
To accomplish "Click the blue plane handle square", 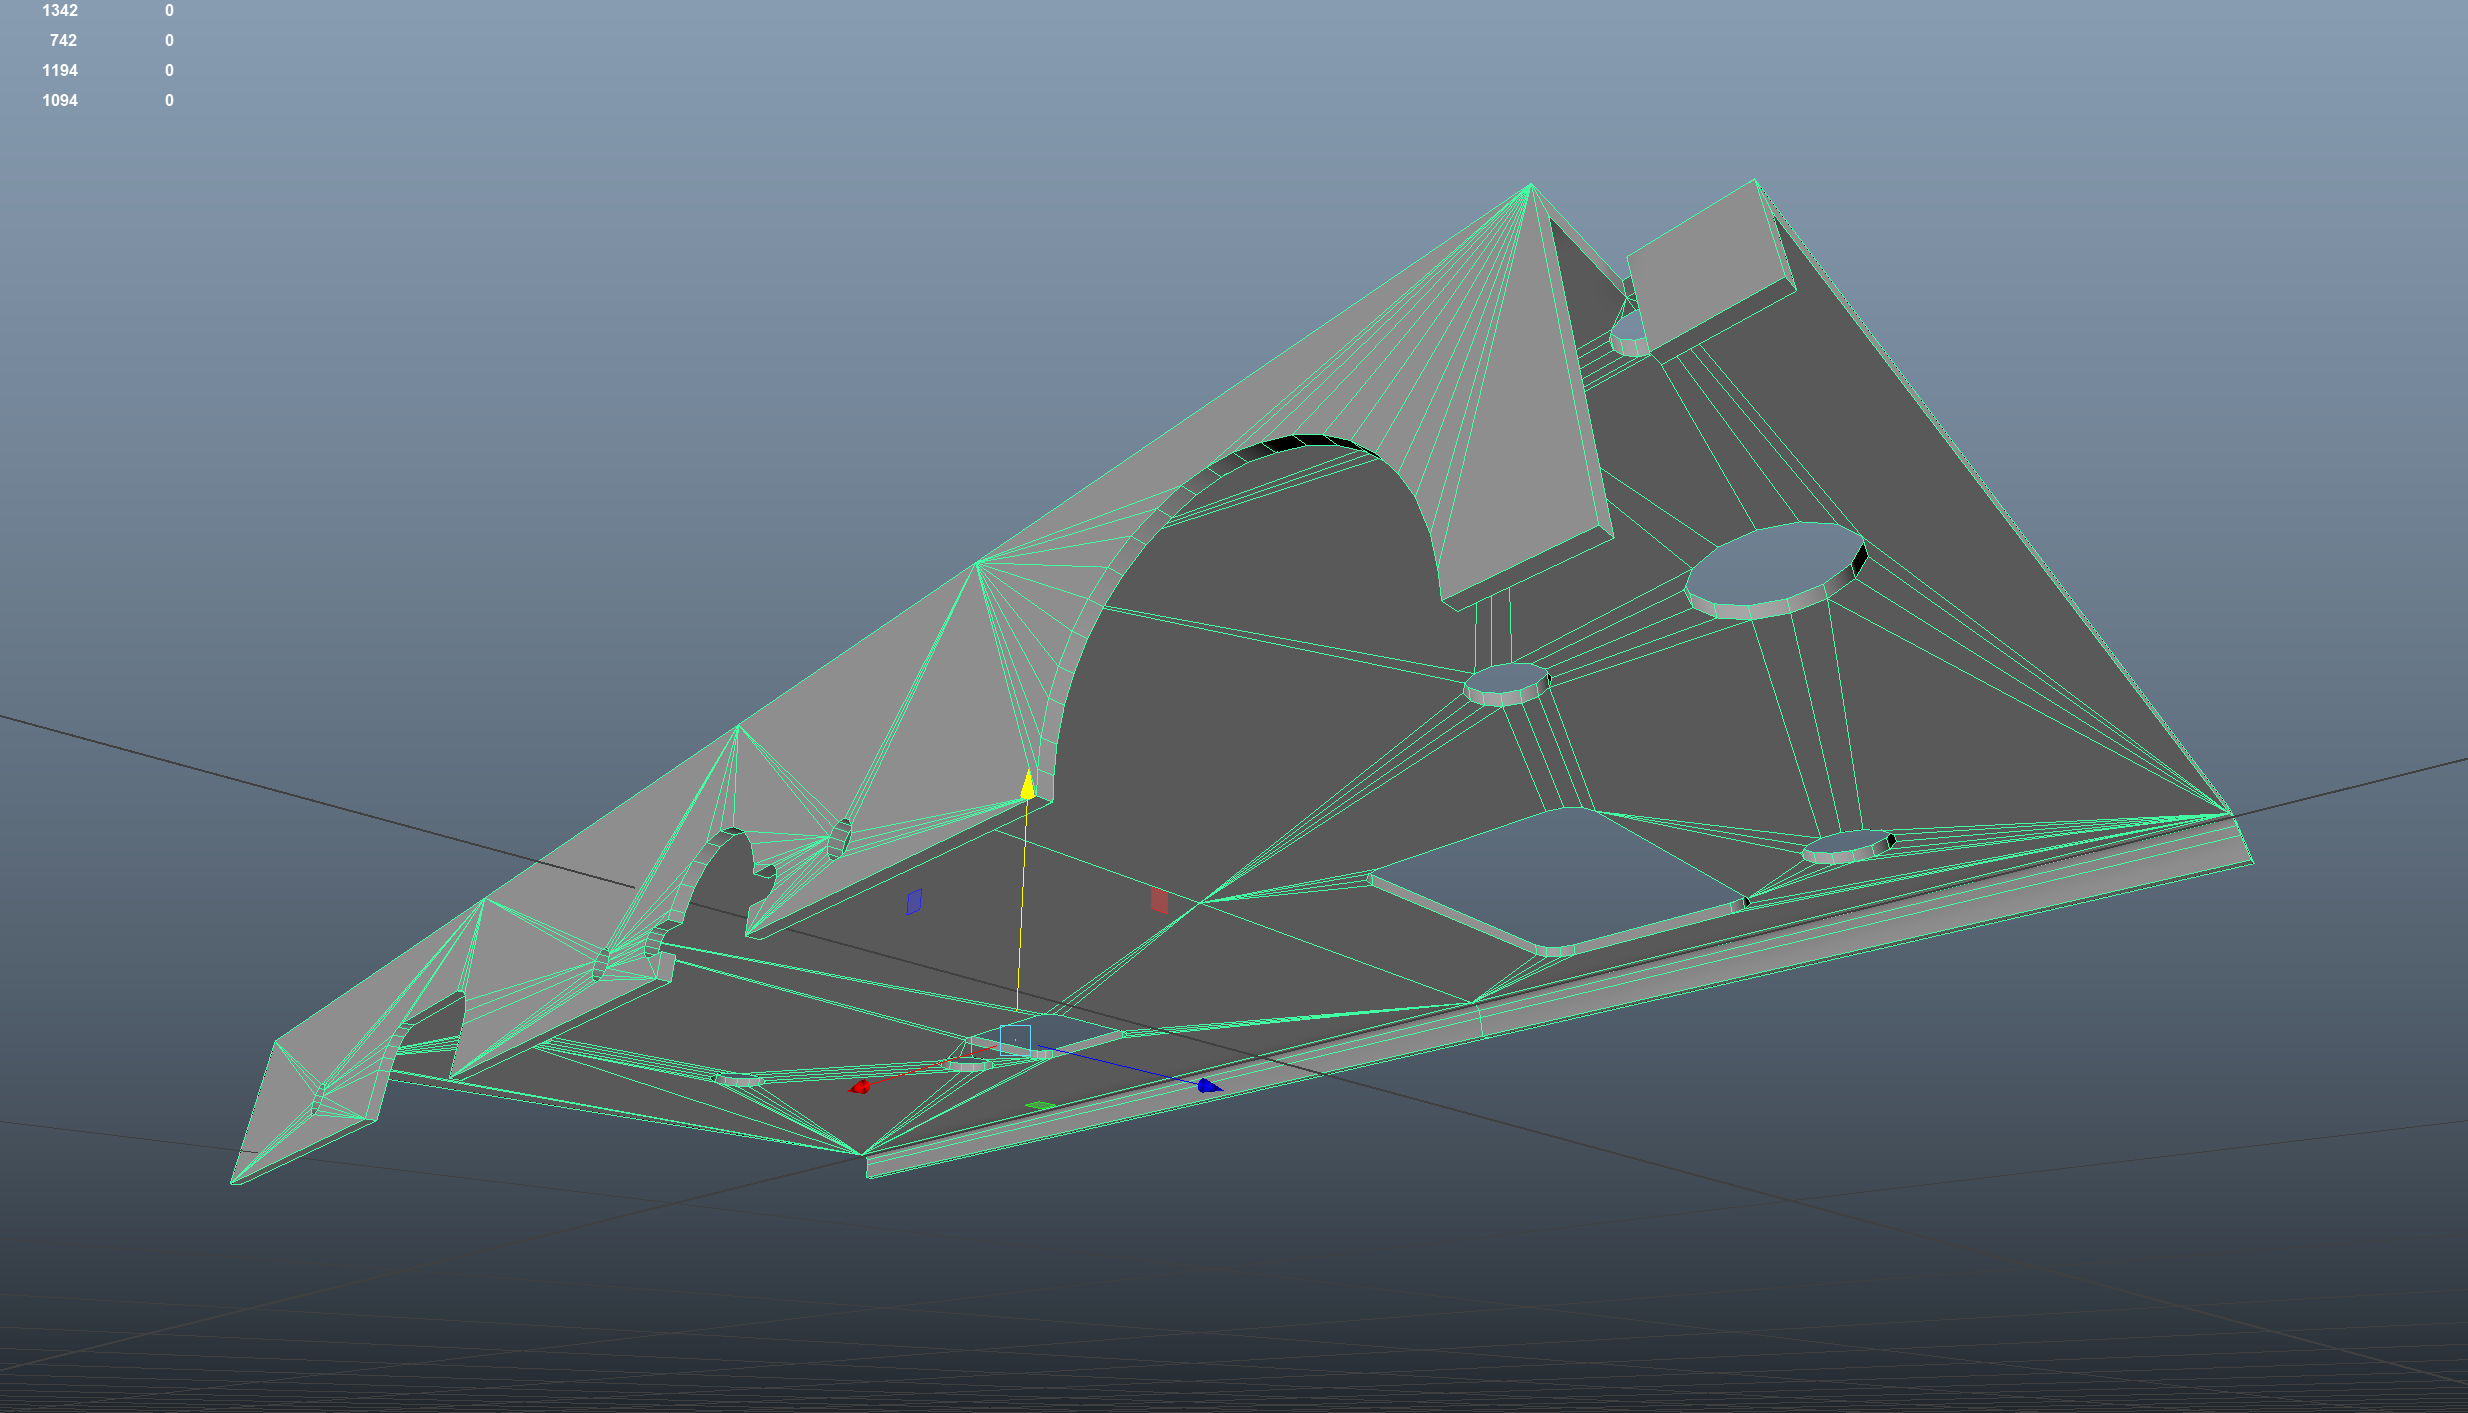I will tap(914, 902).
